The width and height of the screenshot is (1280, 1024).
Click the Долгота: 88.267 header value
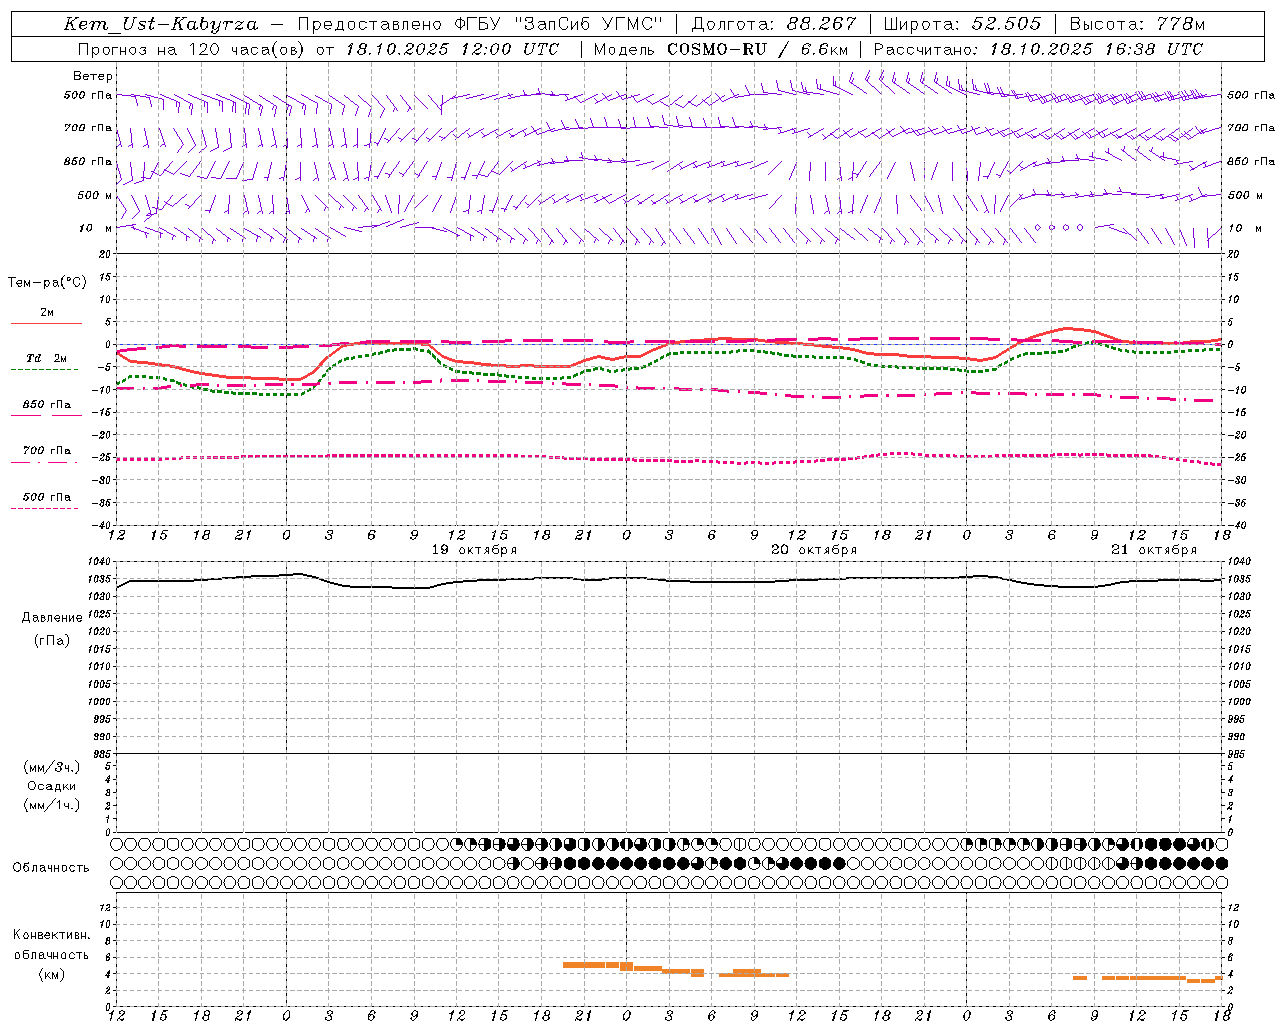(x=774, y=24)
